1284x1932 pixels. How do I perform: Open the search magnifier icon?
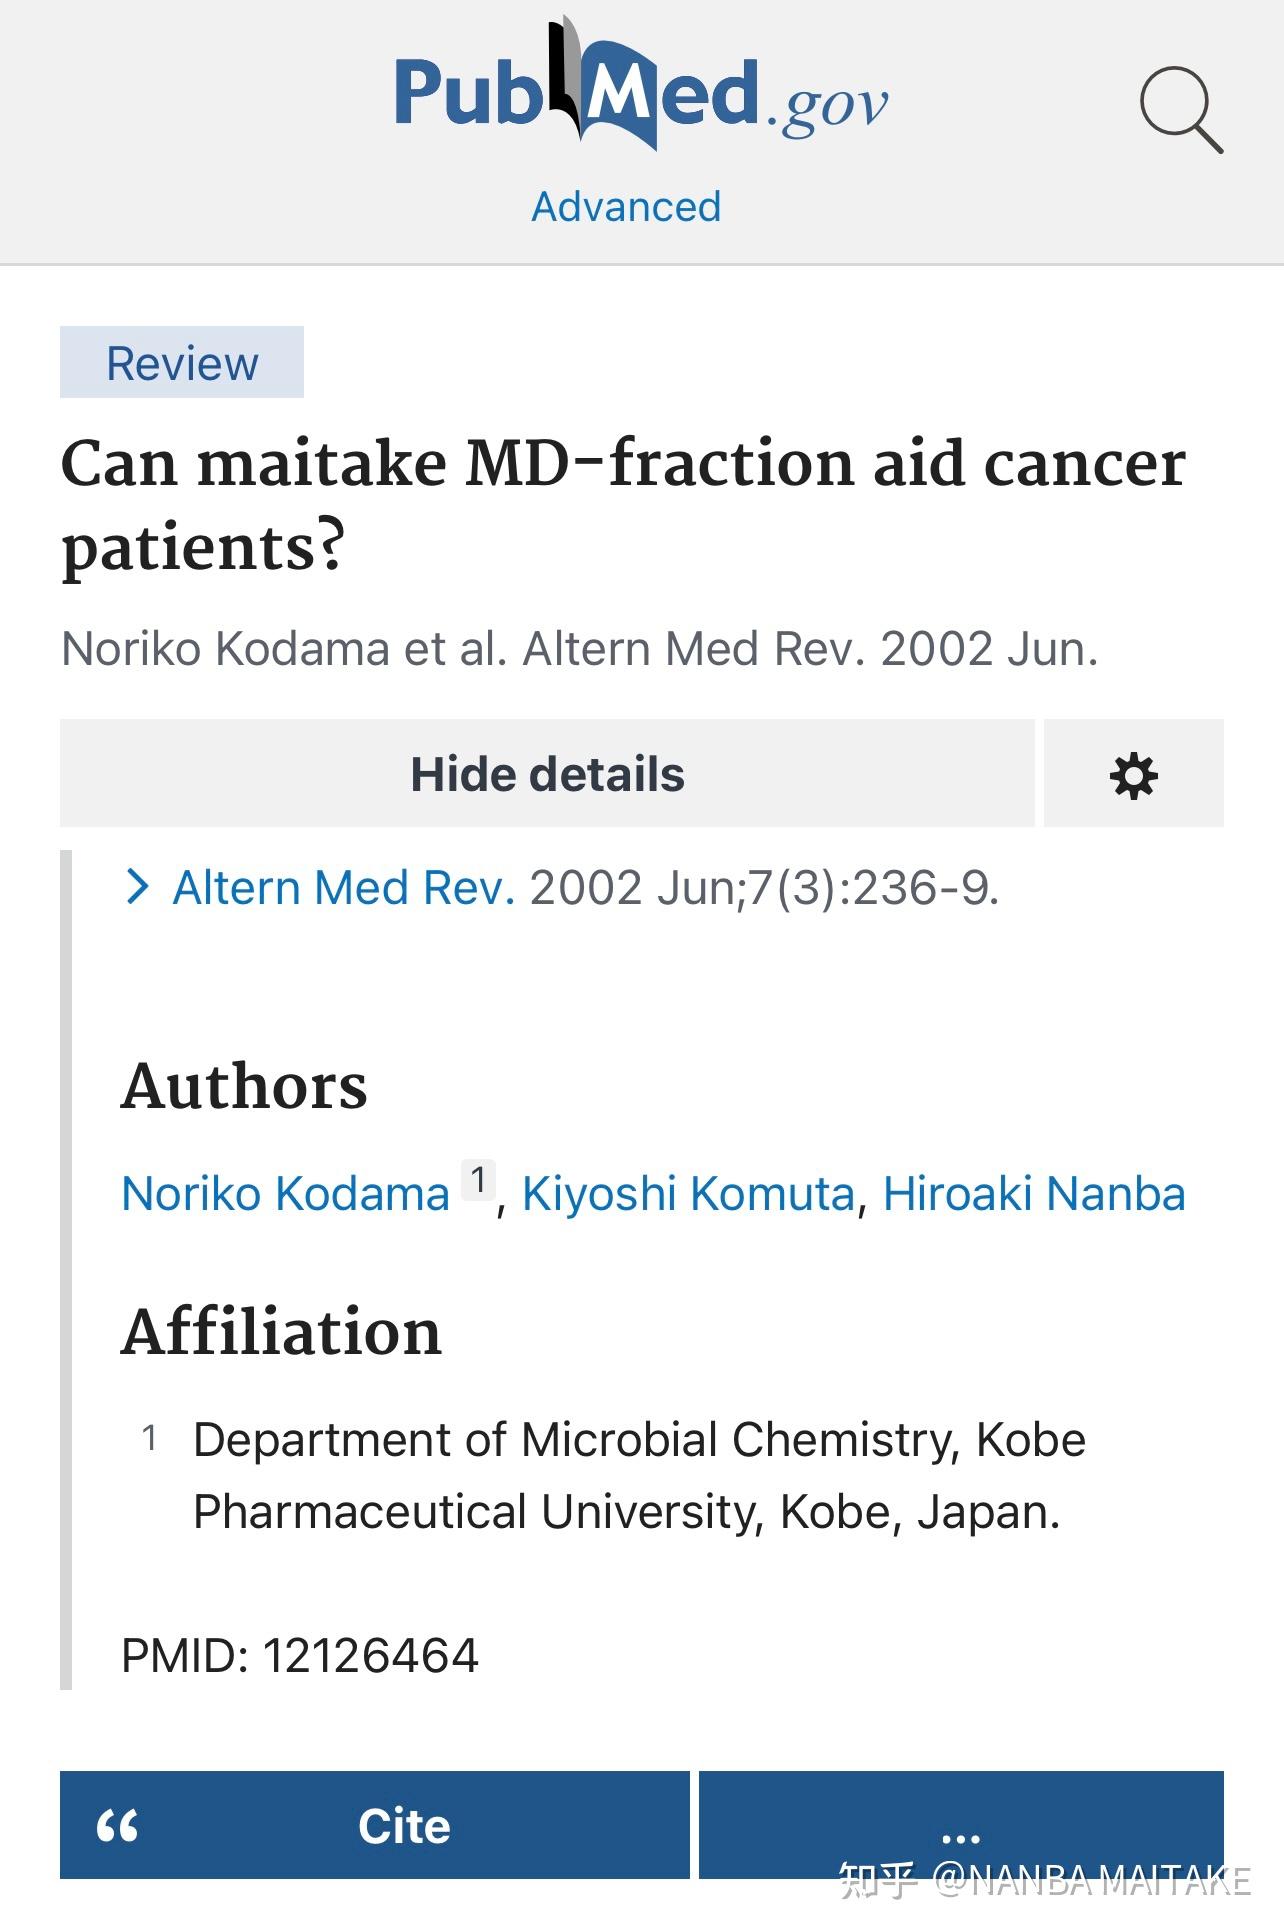tap(1181, 110)
